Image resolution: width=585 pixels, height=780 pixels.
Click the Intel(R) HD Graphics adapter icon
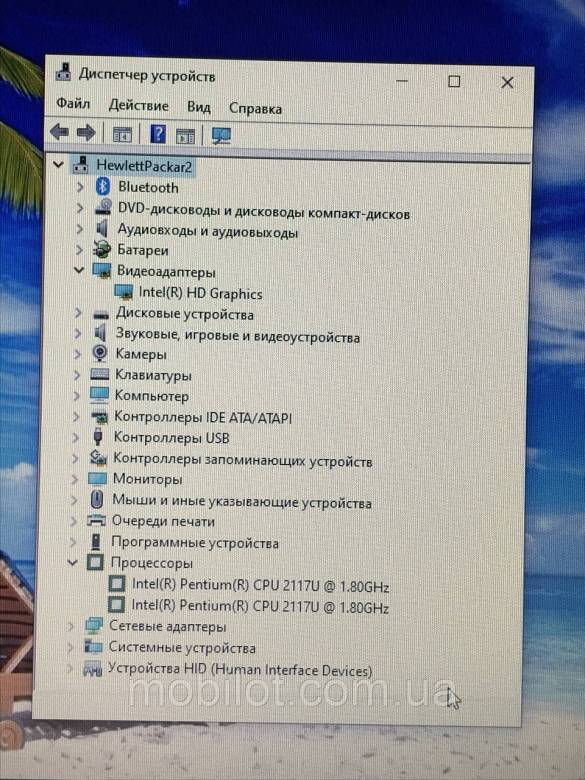(123, 292)
